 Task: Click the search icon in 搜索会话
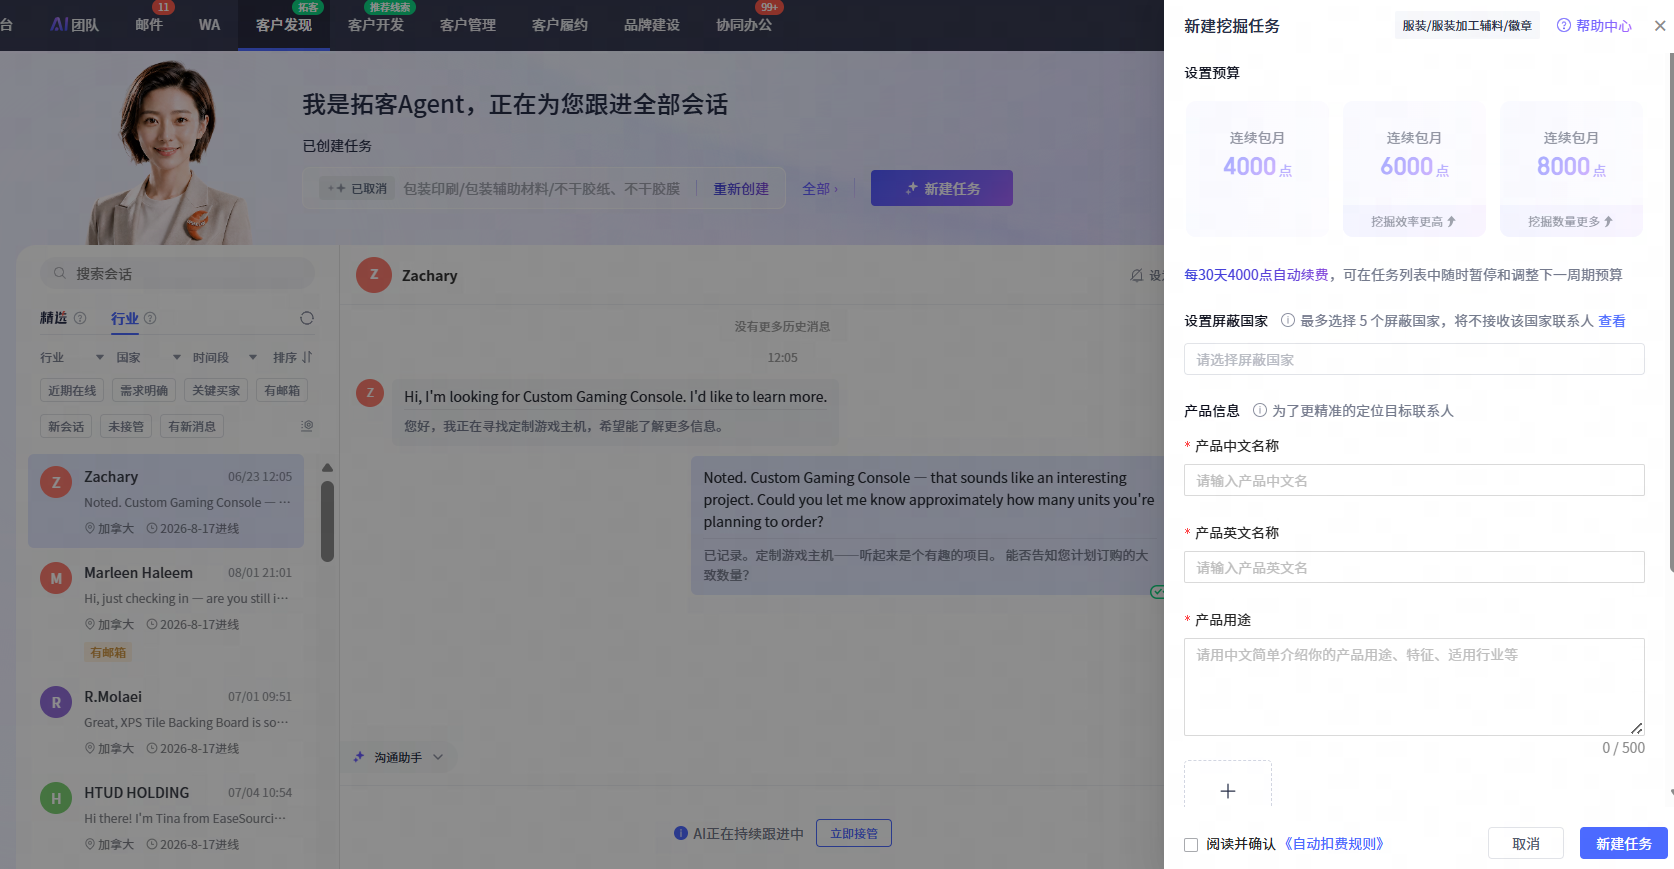(x=60, y=273)
